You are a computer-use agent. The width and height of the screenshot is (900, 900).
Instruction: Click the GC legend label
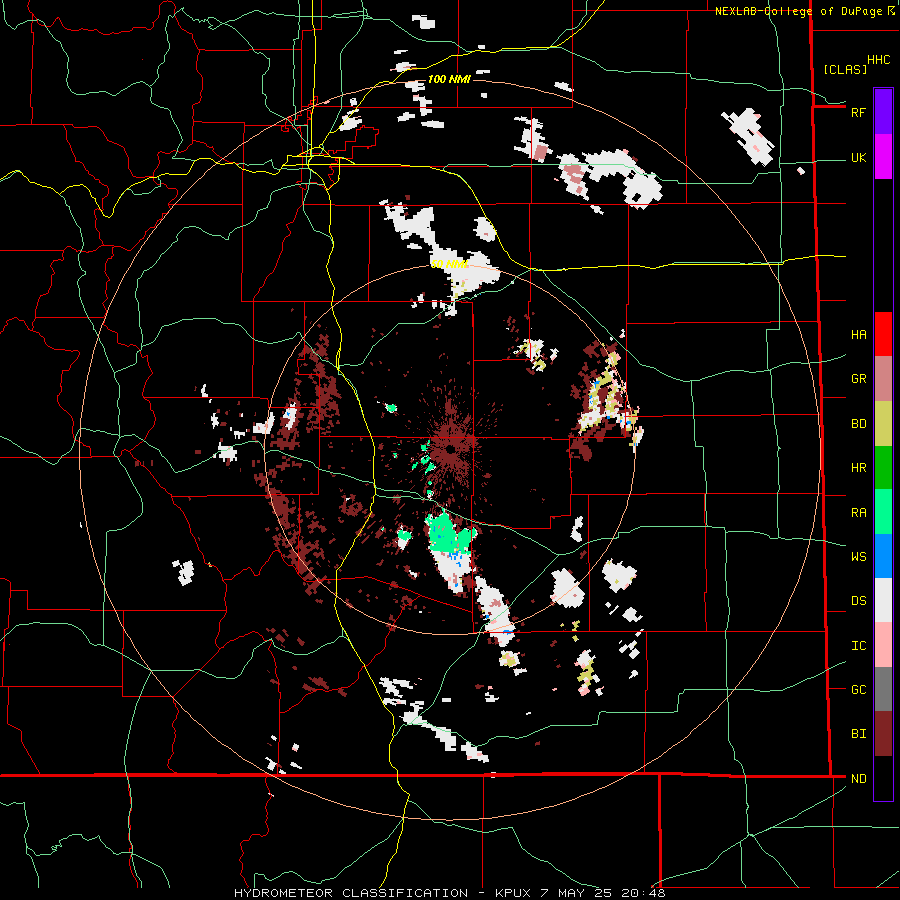tap(858, 690)
